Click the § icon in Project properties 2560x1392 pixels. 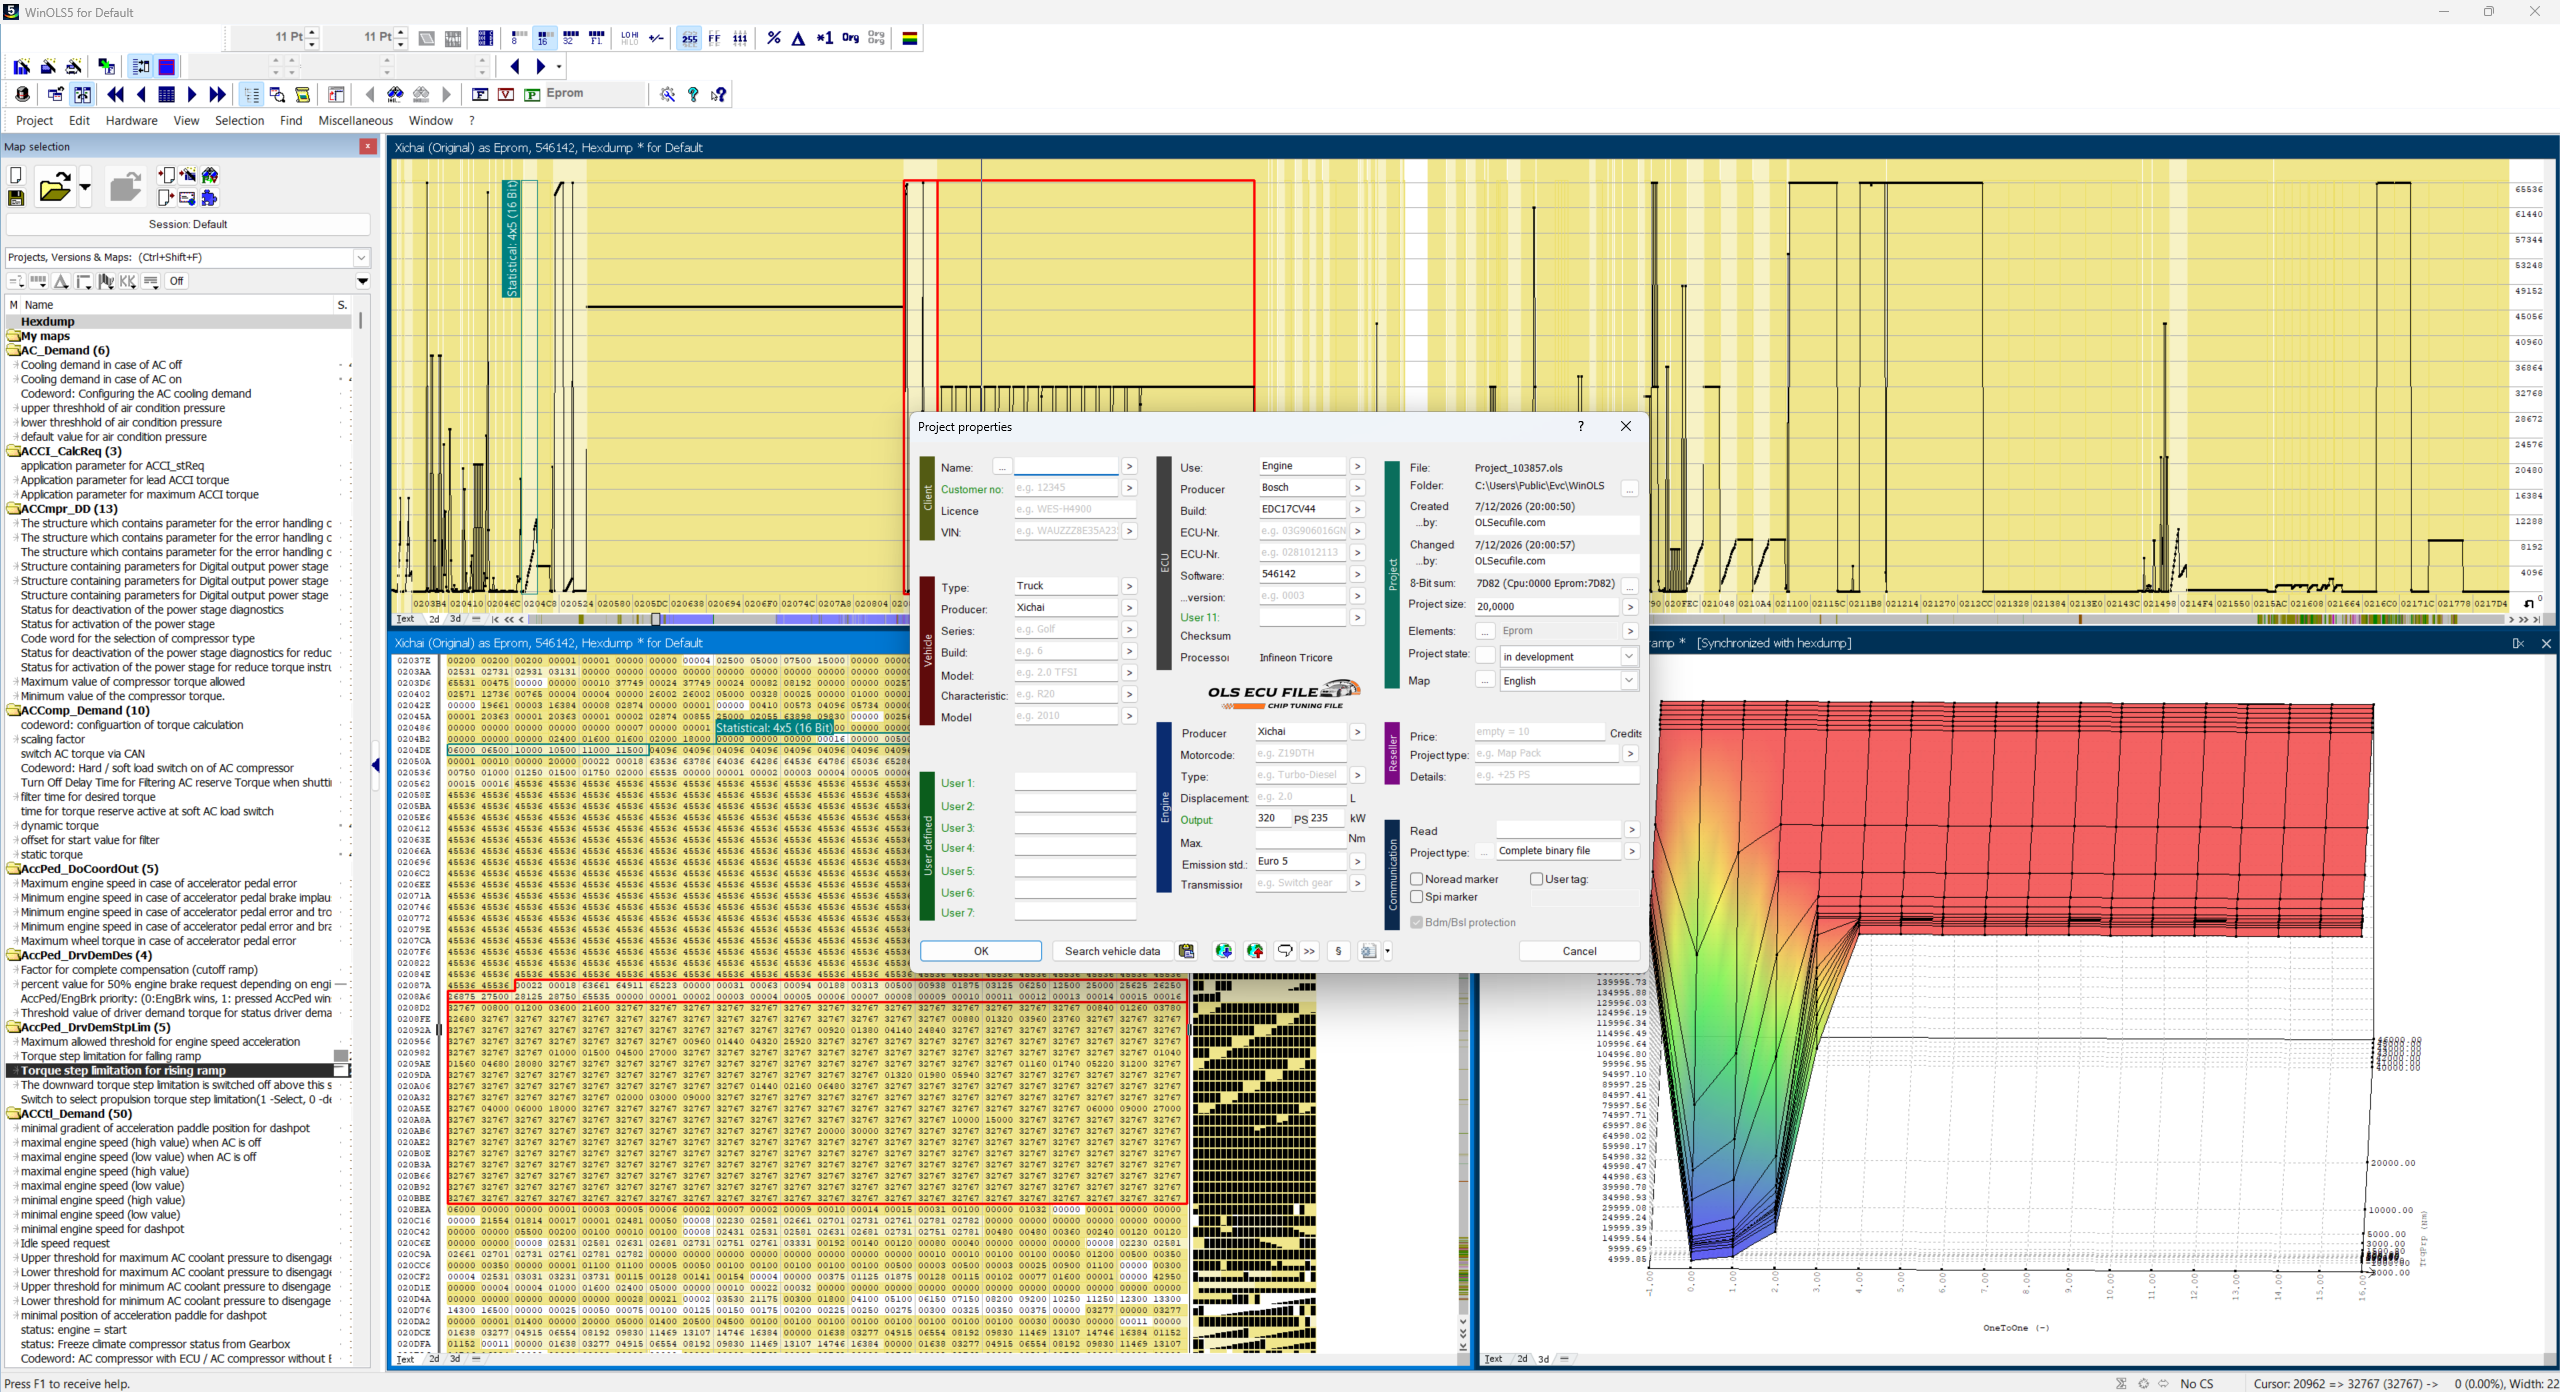[x=1338, y=951]
